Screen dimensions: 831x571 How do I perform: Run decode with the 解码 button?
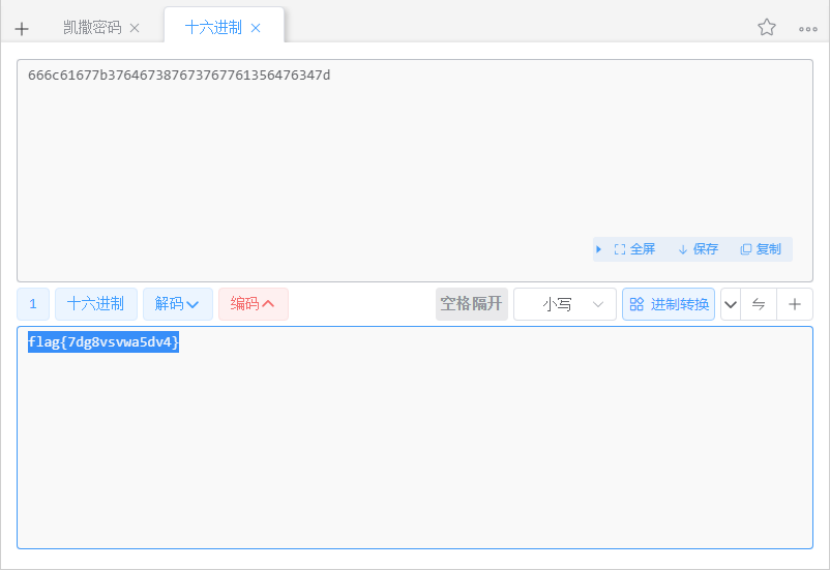tap(178, 304)
